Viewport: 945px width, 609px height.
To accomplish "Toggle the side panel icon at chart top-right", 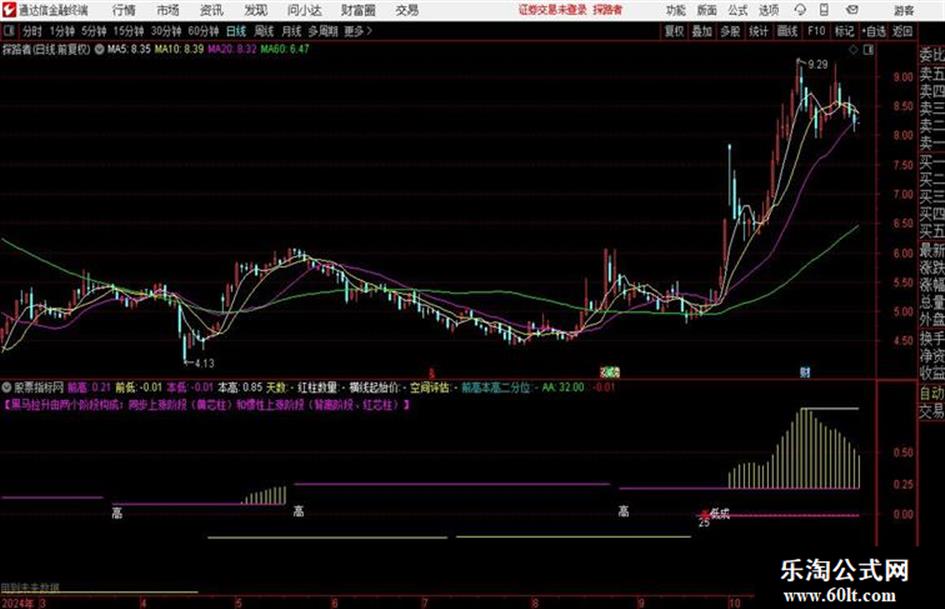I will tap(868, 50).
